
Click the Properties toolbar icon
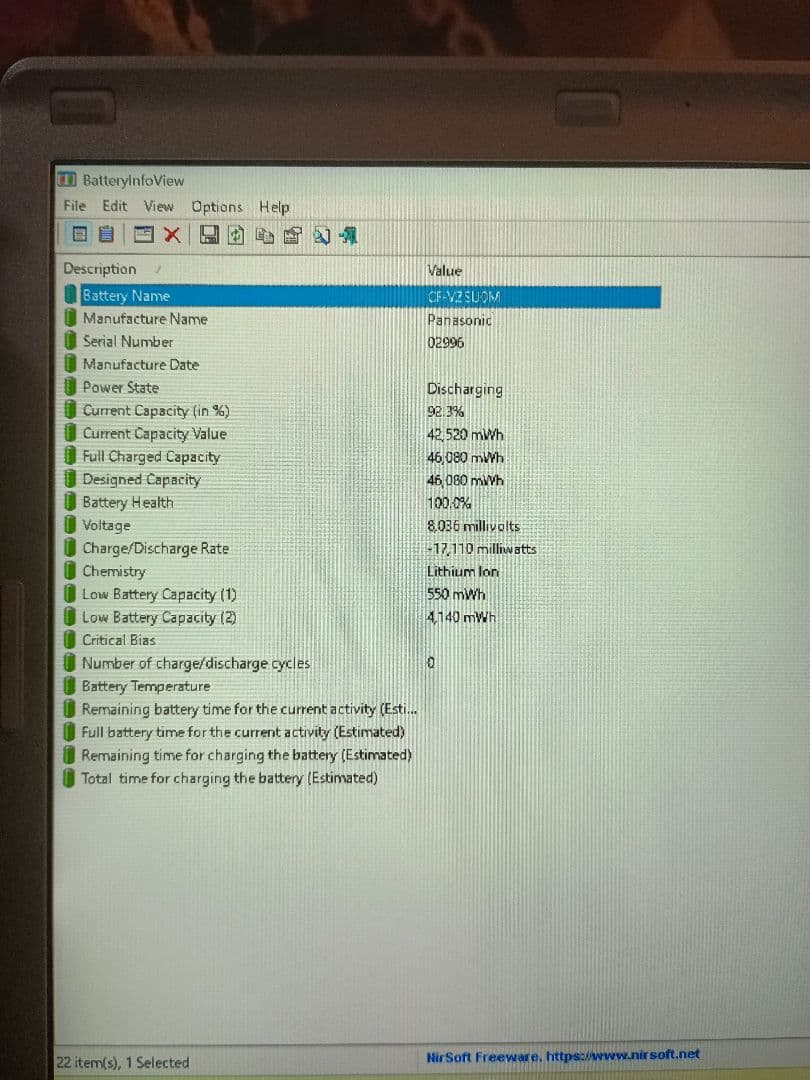293,236
